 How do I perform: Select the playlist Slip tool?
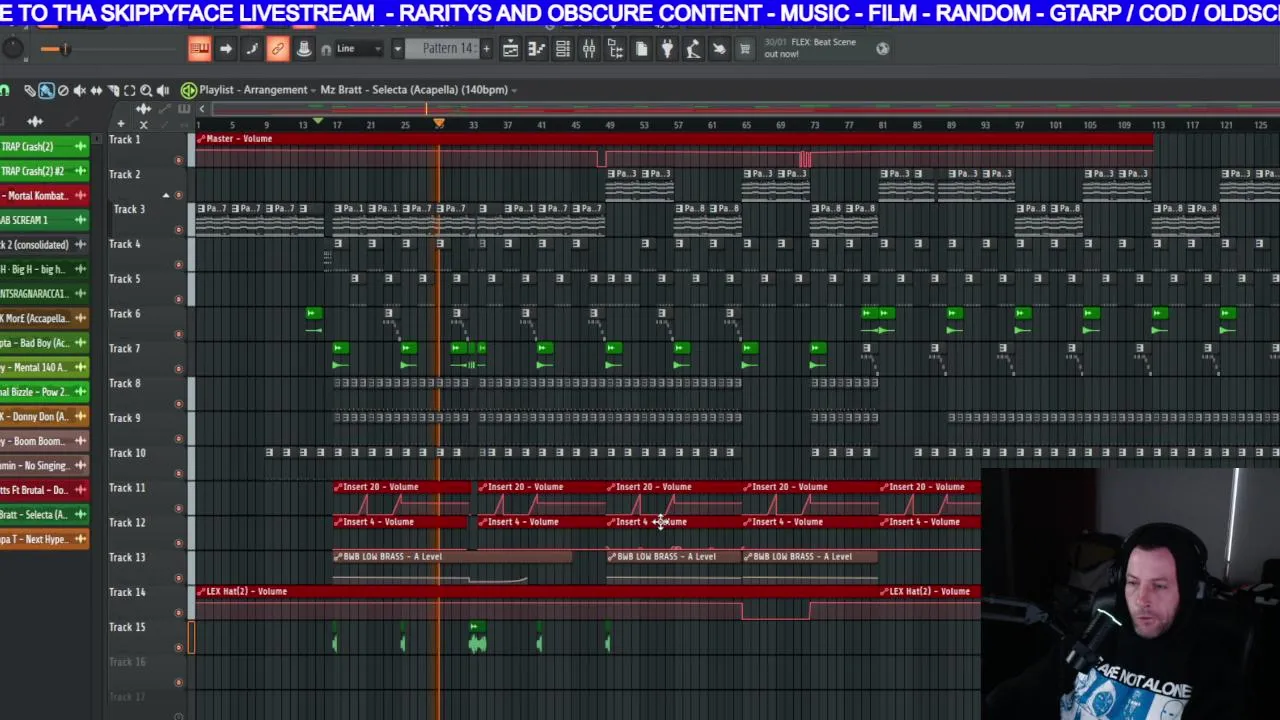click(97, 90)
